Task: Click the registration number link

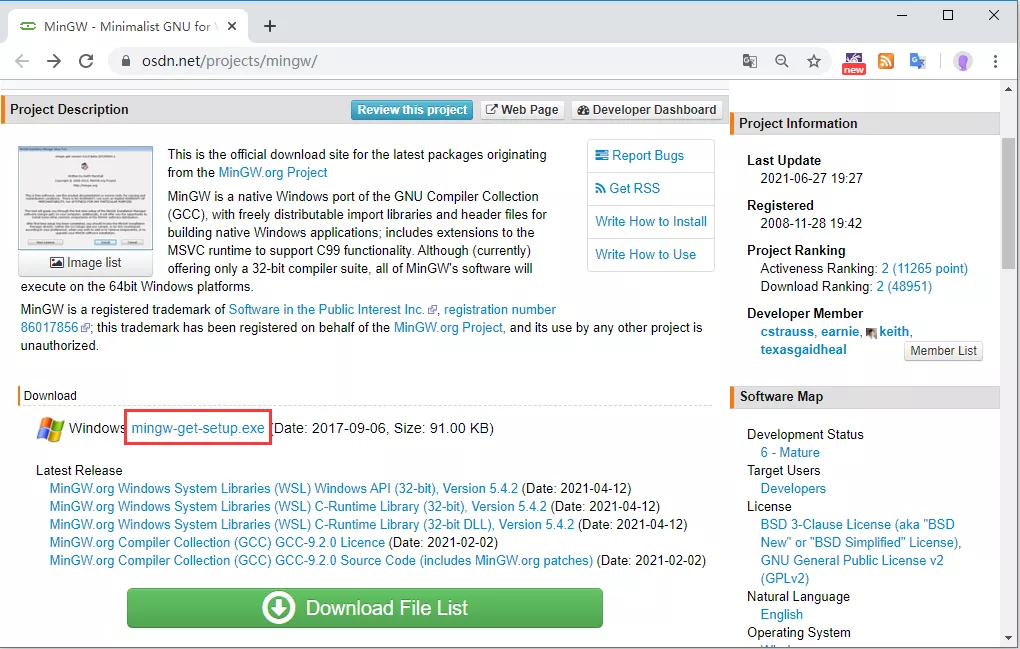Action: tap(500, 310)
